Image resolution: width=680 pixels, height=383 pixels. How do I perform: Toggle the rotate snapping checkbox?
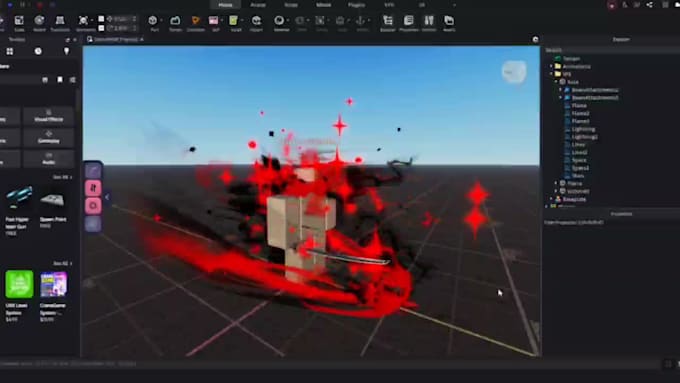[x=101, y=28]
